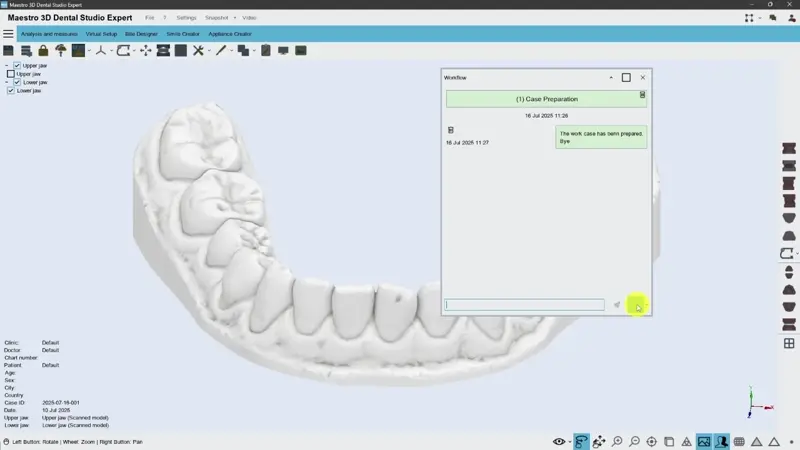Open the Video menu
The image size is (800, 450).
[249, 18]
